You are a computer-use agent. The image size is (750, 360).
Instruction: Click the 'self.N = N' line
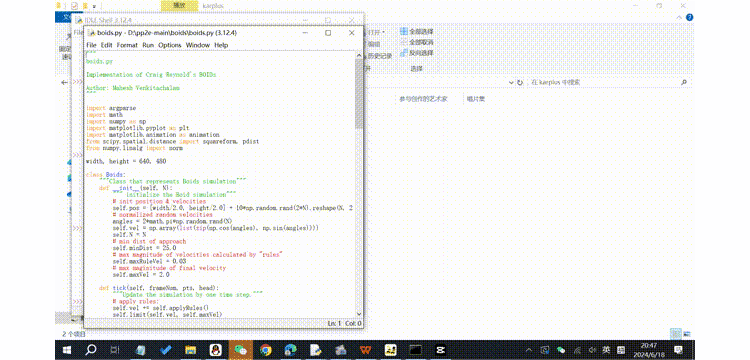pos(129,235)
